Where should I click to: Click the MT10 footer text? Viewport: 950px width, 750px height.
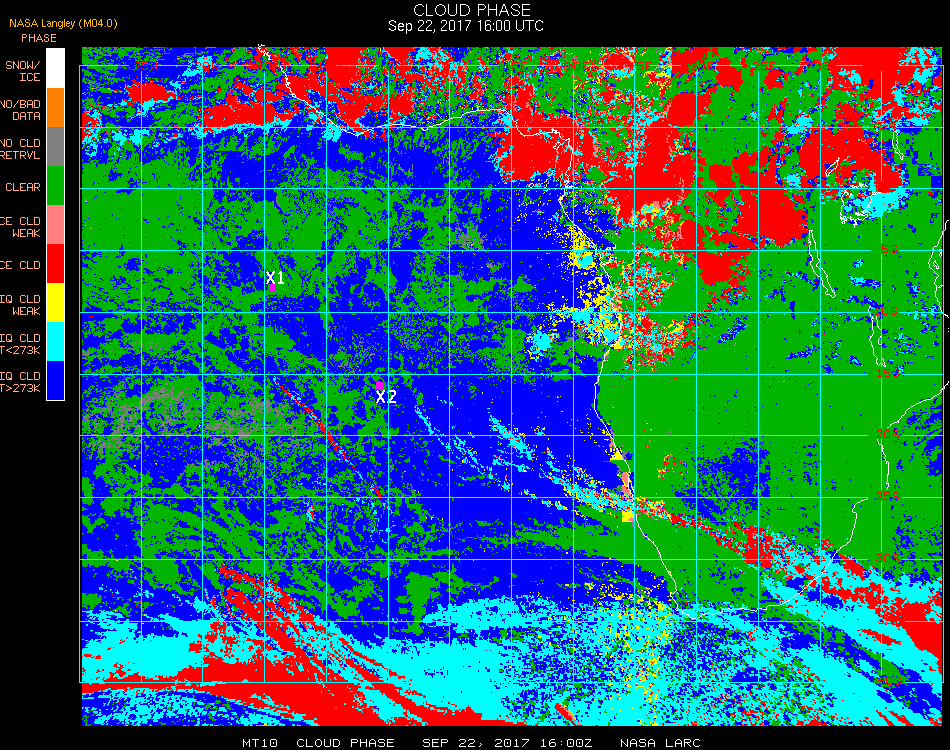tap(260, 743)
